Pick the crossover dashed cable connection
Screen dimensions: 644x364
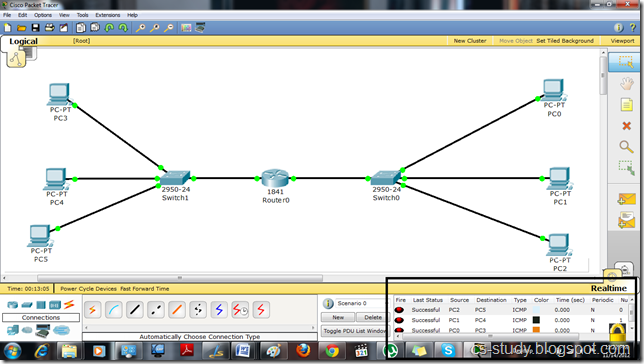point(156,310)
